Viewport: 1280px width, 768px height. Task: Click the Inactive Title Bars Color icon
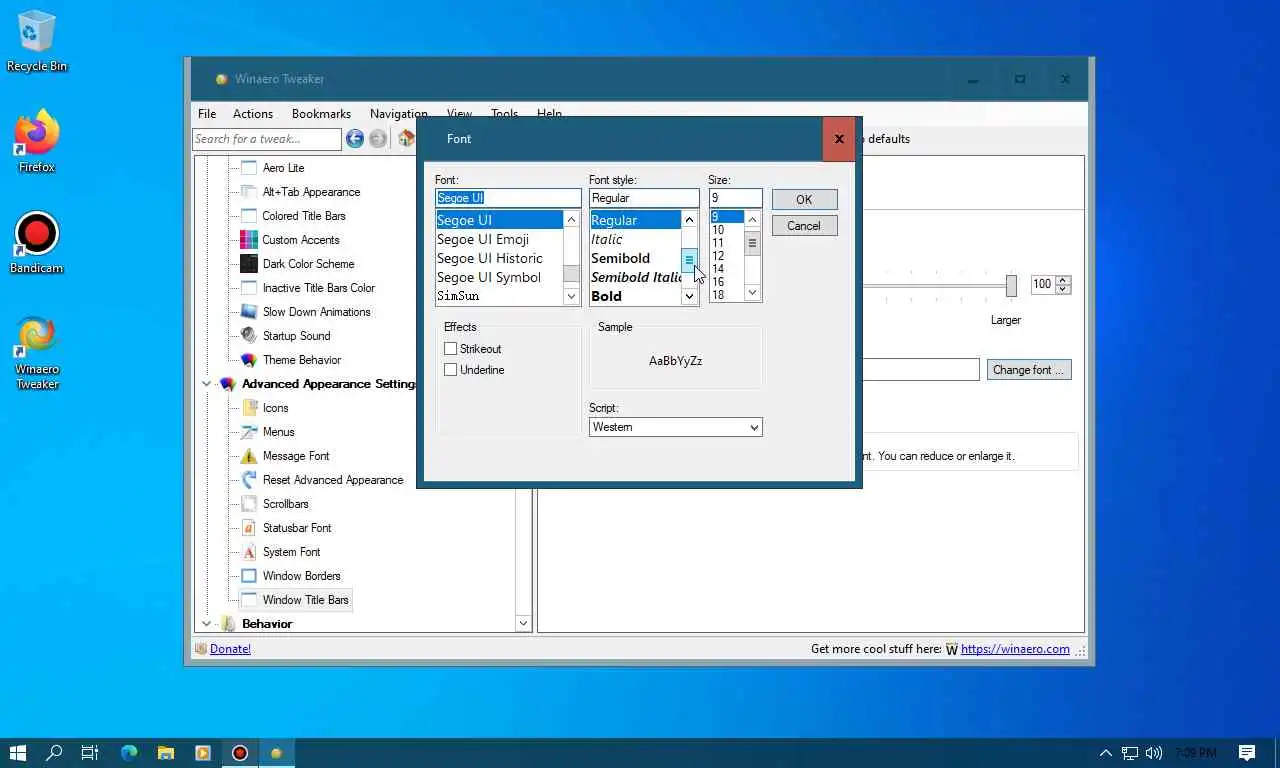[249, 288]
